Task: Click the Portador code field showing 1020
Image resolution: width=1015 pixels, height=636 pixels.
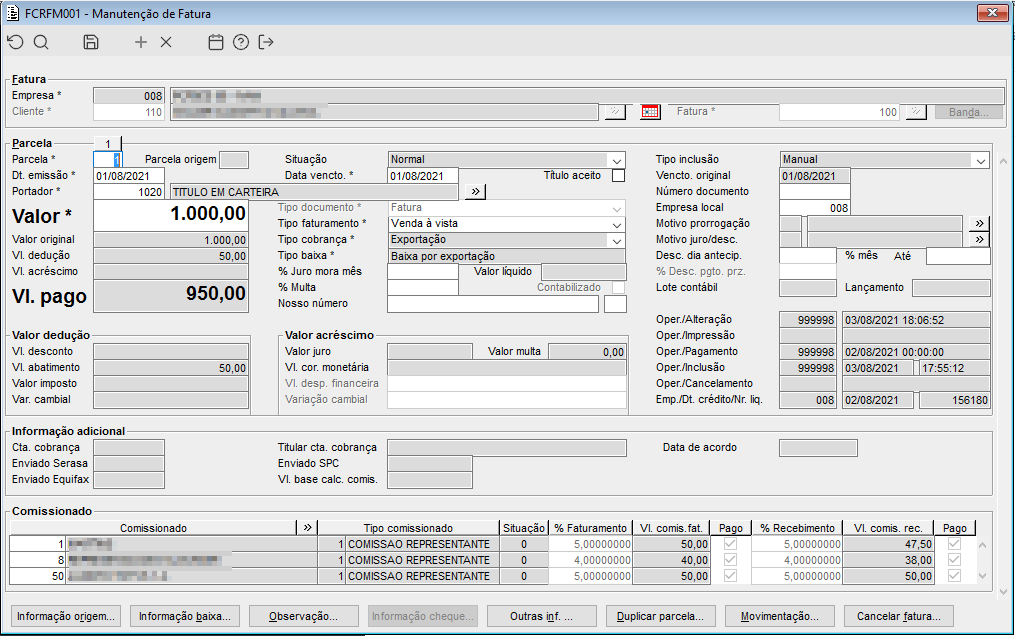Action: (x=129, y=192)
